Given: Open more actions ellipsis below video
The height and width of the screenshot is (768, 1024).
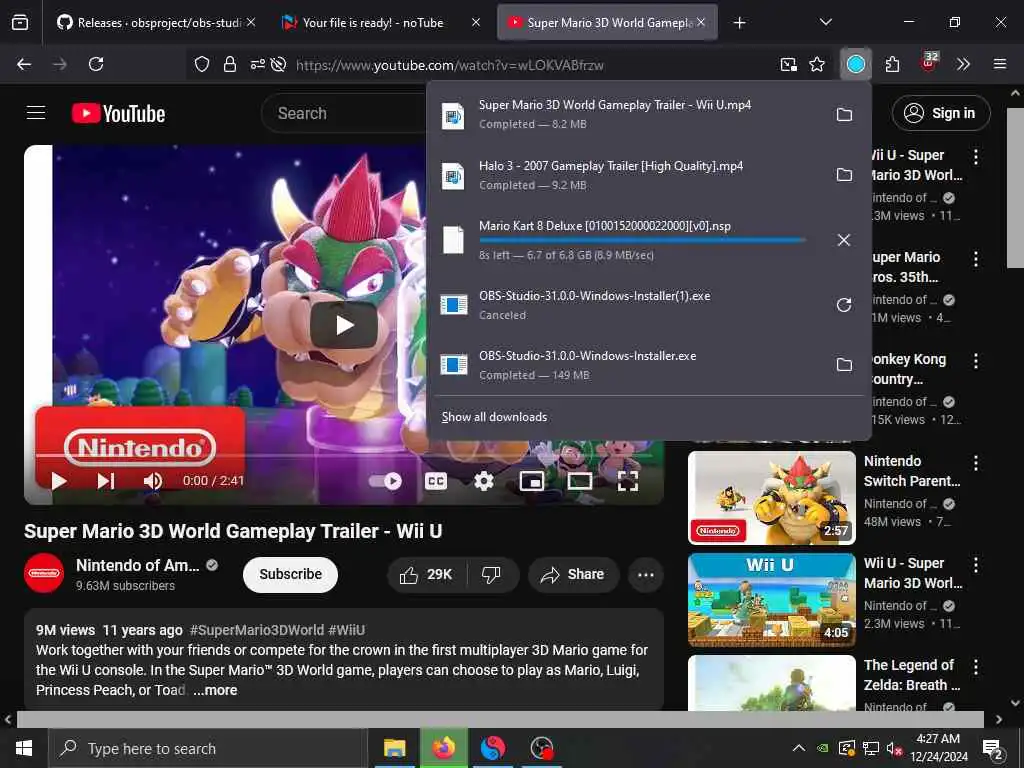Looking at the screenshot, I should point(646,575).
